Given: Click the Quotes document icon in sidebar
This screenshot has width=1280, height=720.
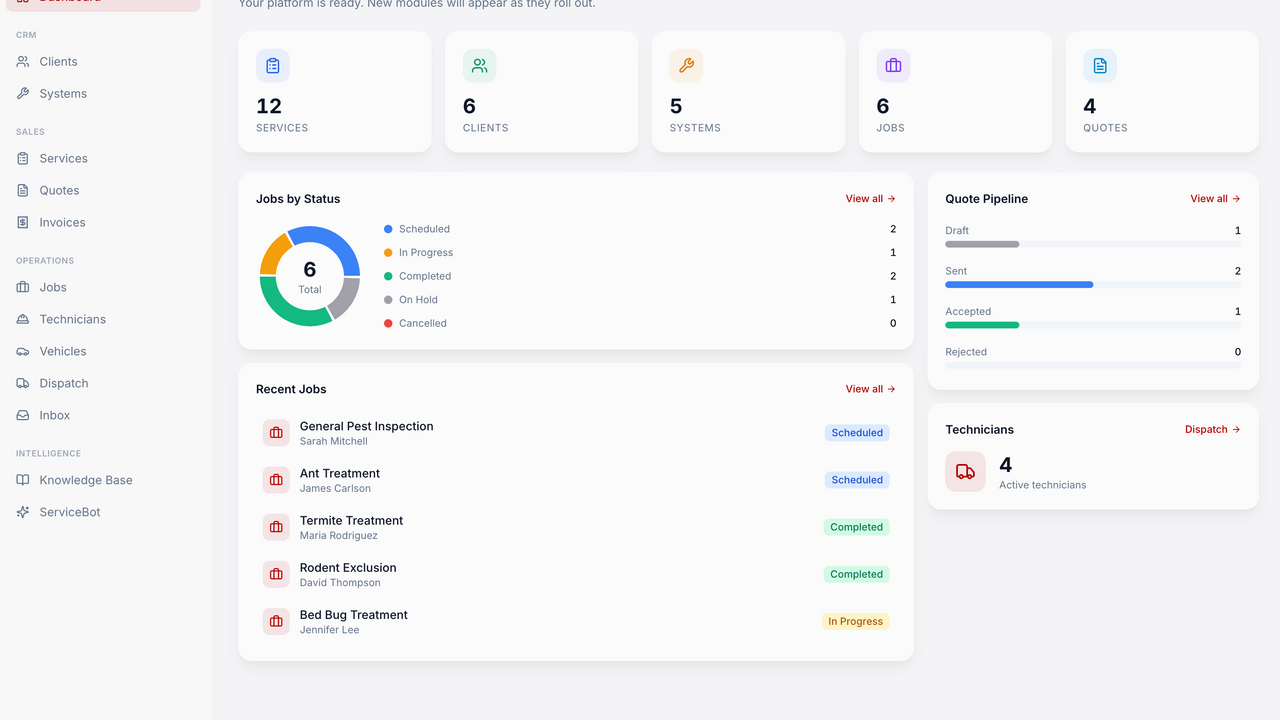Looking at the screenshot, I should coord(23,191).
